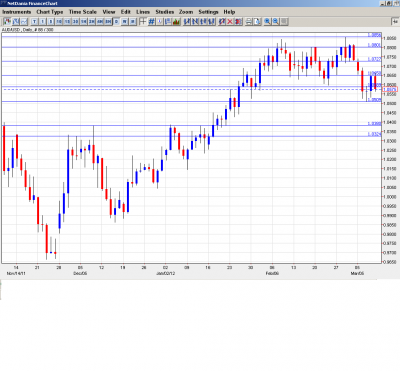Click the Jan/02/12 date axis label
Viewport: 400px width, 371px height.
pos(165,273)
